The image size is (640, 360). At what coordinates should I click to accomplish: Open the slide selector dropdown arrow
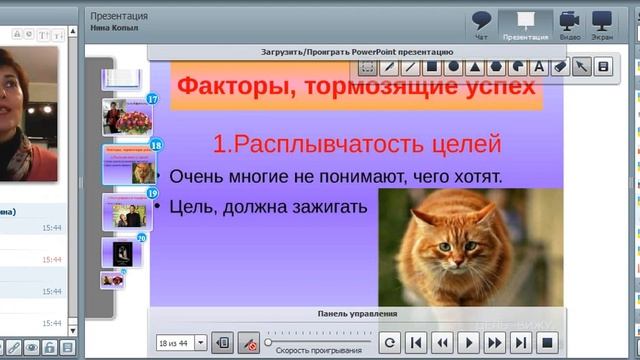point(200,343)
